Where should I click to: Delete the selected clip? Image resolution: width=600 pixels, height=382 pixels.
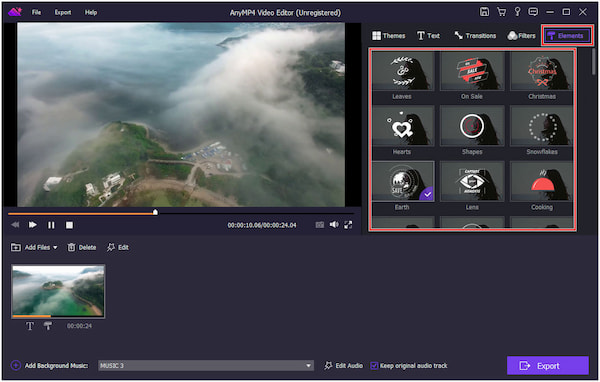point(82,247)
